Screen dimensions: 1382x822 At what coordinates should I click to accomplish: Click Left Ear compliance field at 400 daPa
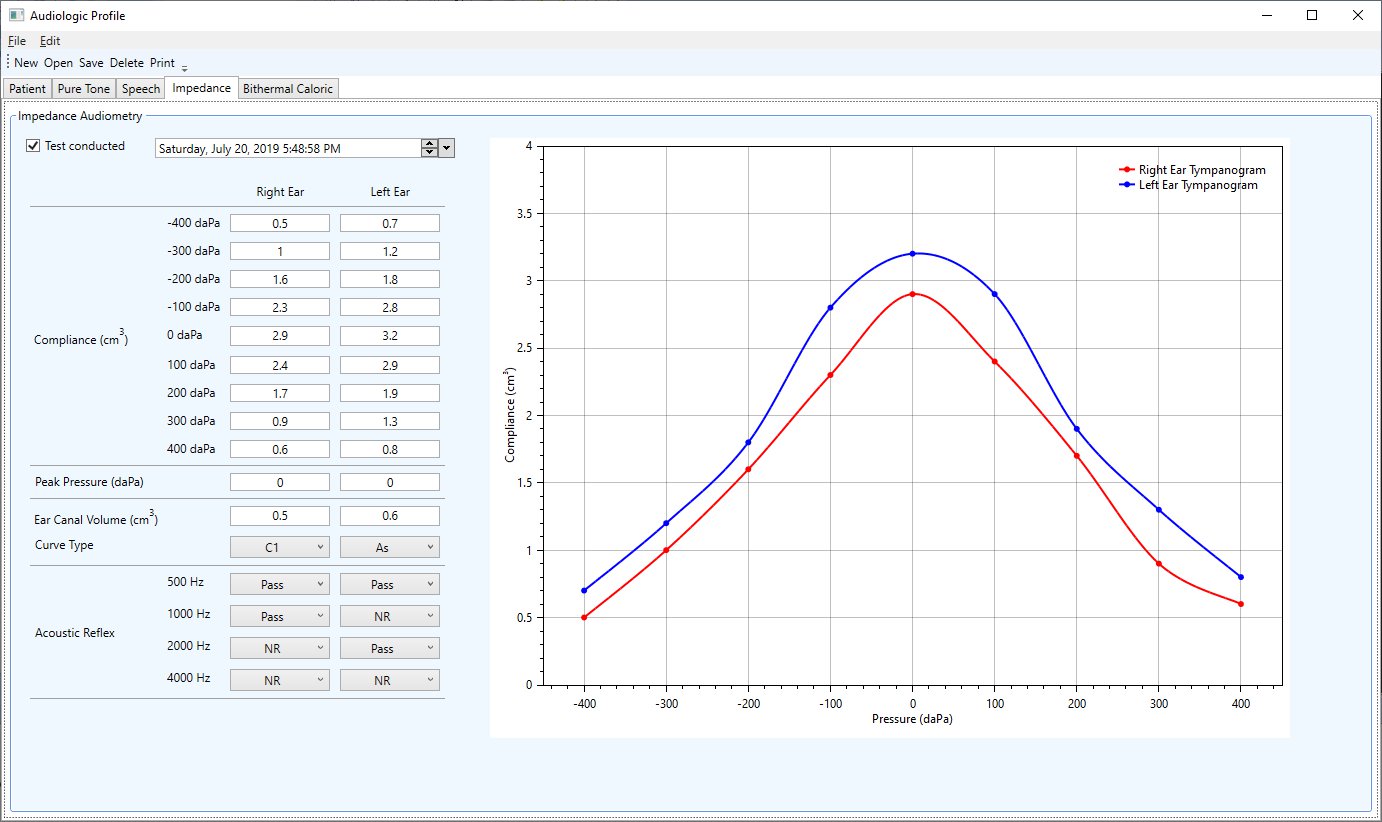[x=390, y=450]
